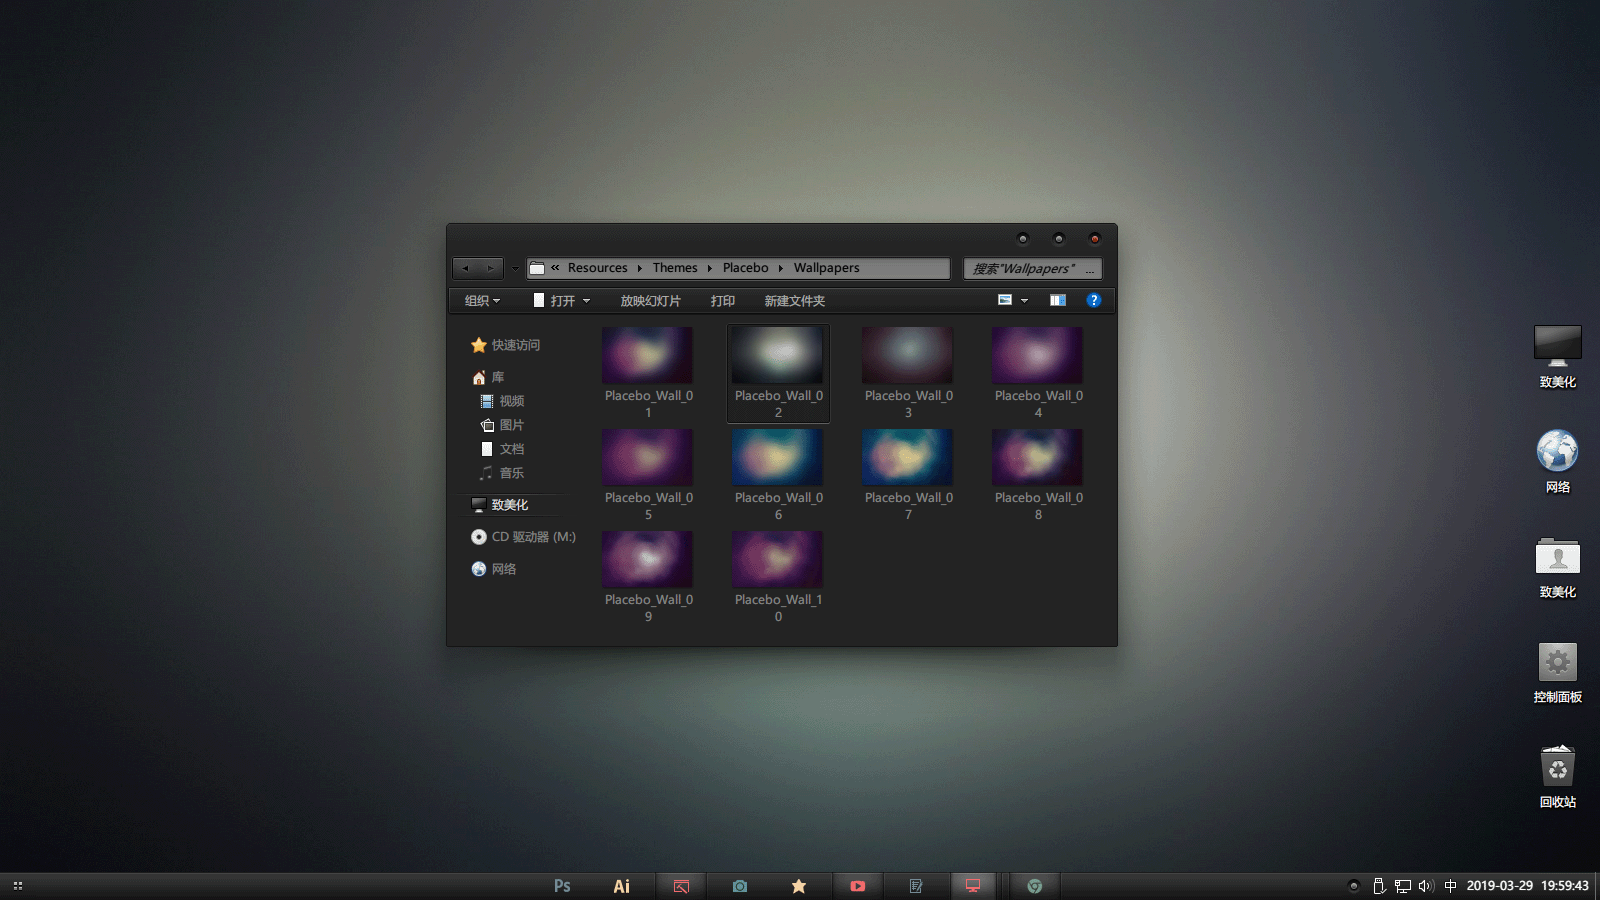Click the search Wallpapers input field
The image size is (1600, 900).
[x=1025, y=268]
